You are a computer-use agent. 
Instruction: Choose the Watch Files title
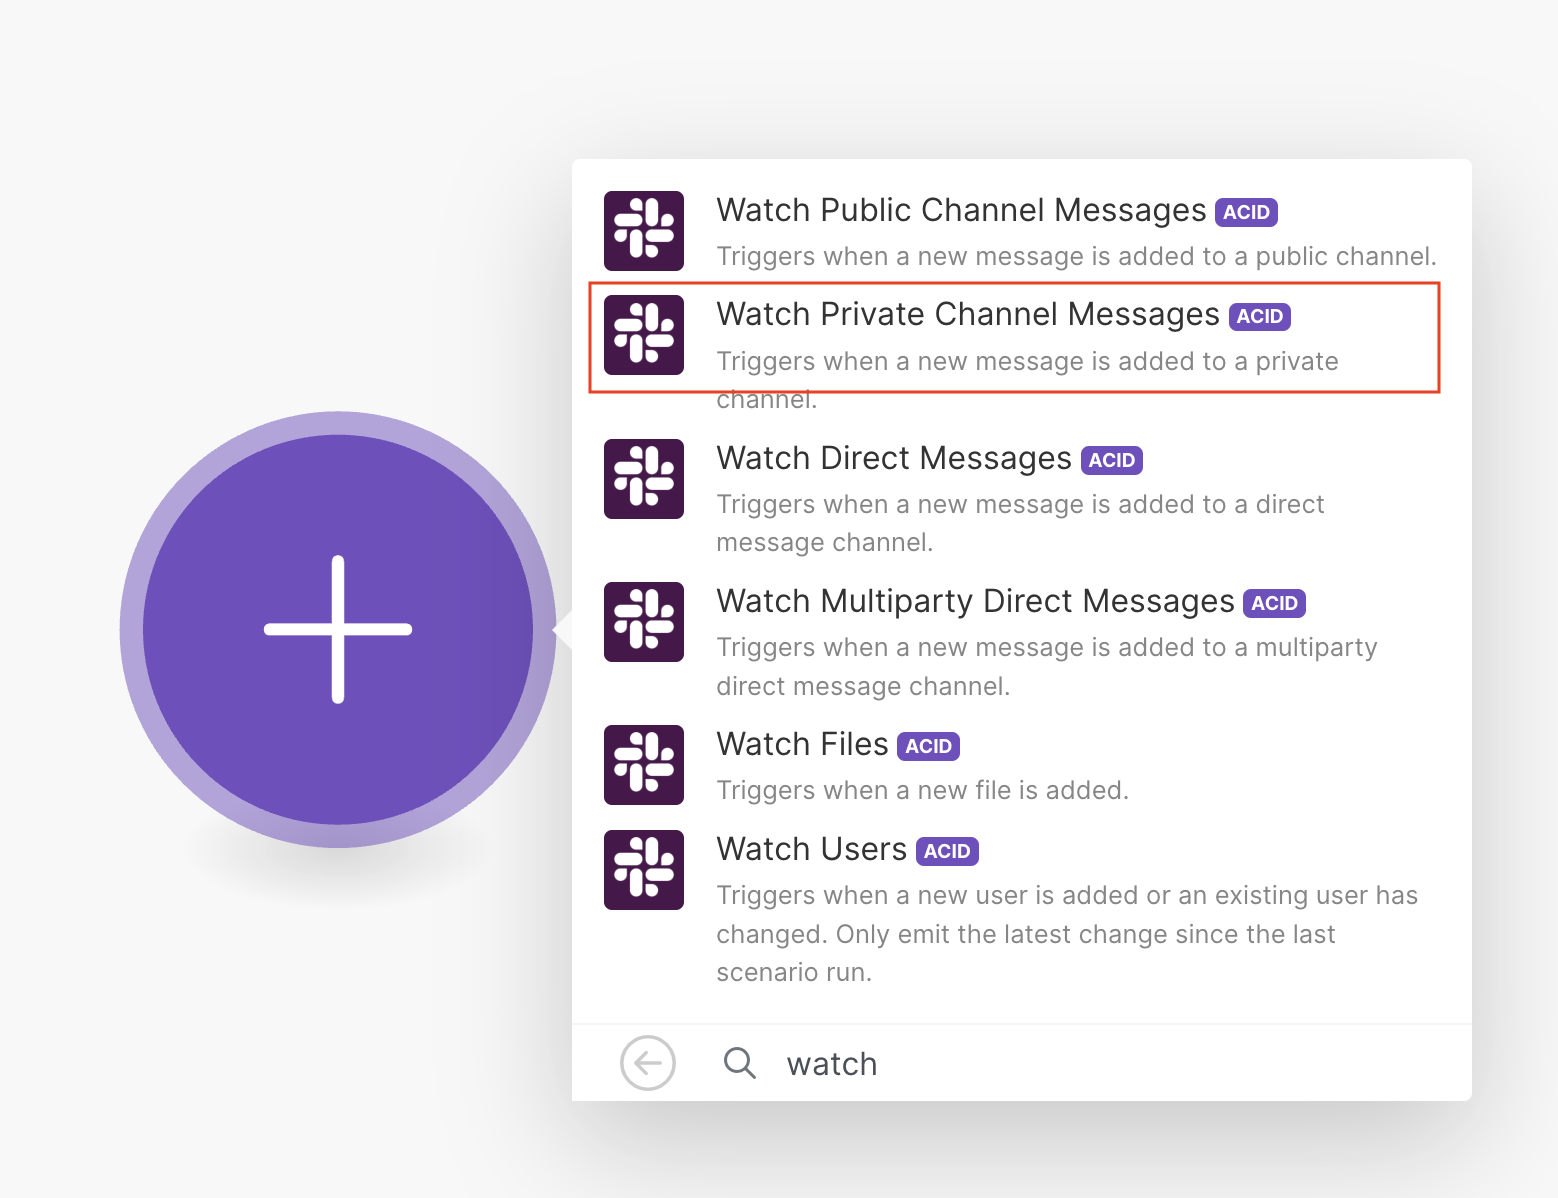point(802,745)
